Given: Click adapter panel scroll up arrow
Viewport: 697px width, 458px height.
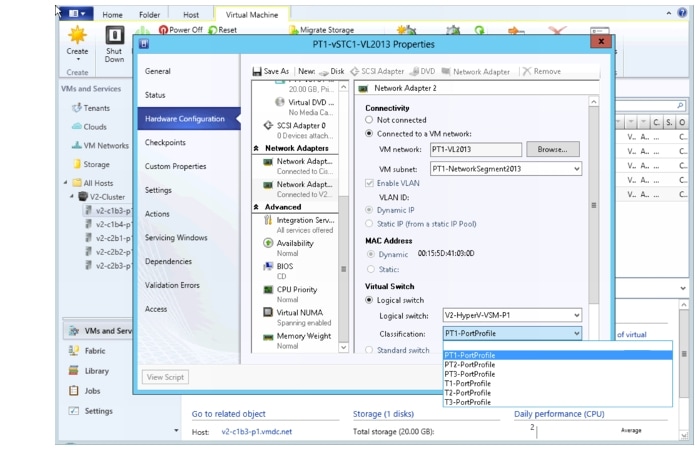Looking at the screenshot, I should click(593, 102).
